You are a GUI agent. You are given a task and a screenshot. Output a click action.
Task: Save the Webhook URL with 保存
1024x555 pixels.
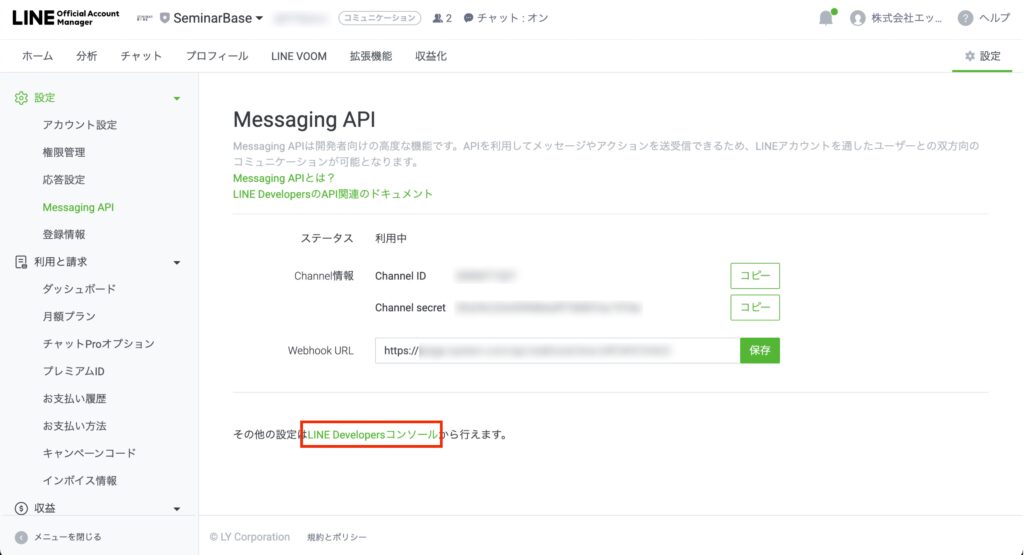(x=759, y=350)
